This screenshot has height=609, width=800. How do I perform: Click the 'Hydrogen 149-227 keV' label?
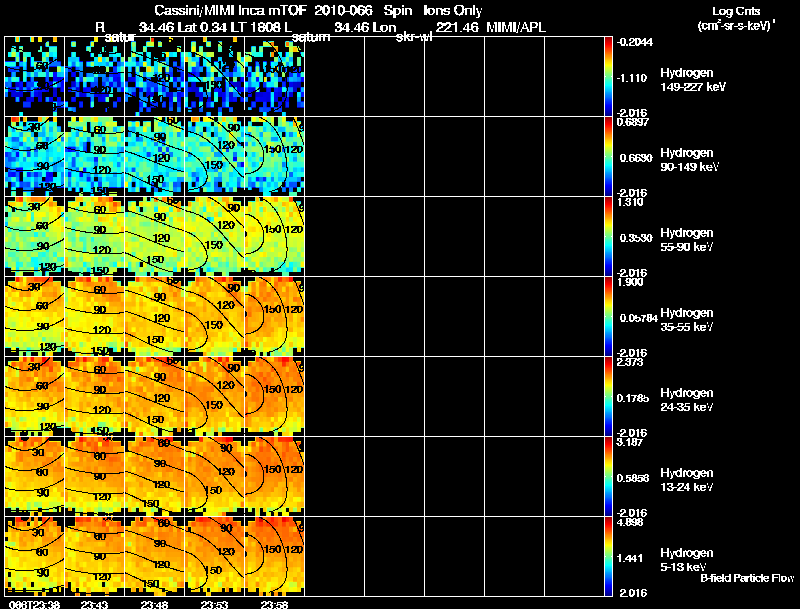[692, 80]
